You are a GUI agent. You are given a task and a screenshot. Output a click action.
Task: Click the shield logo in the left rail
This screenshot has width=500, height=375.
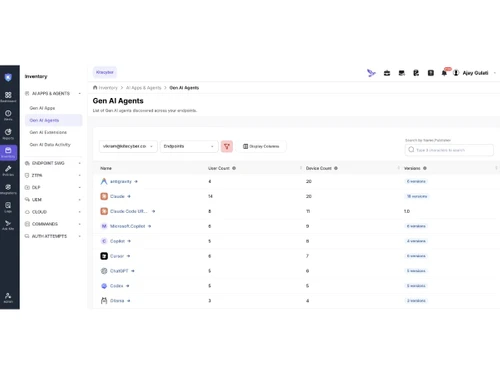(x=8, y=77)
